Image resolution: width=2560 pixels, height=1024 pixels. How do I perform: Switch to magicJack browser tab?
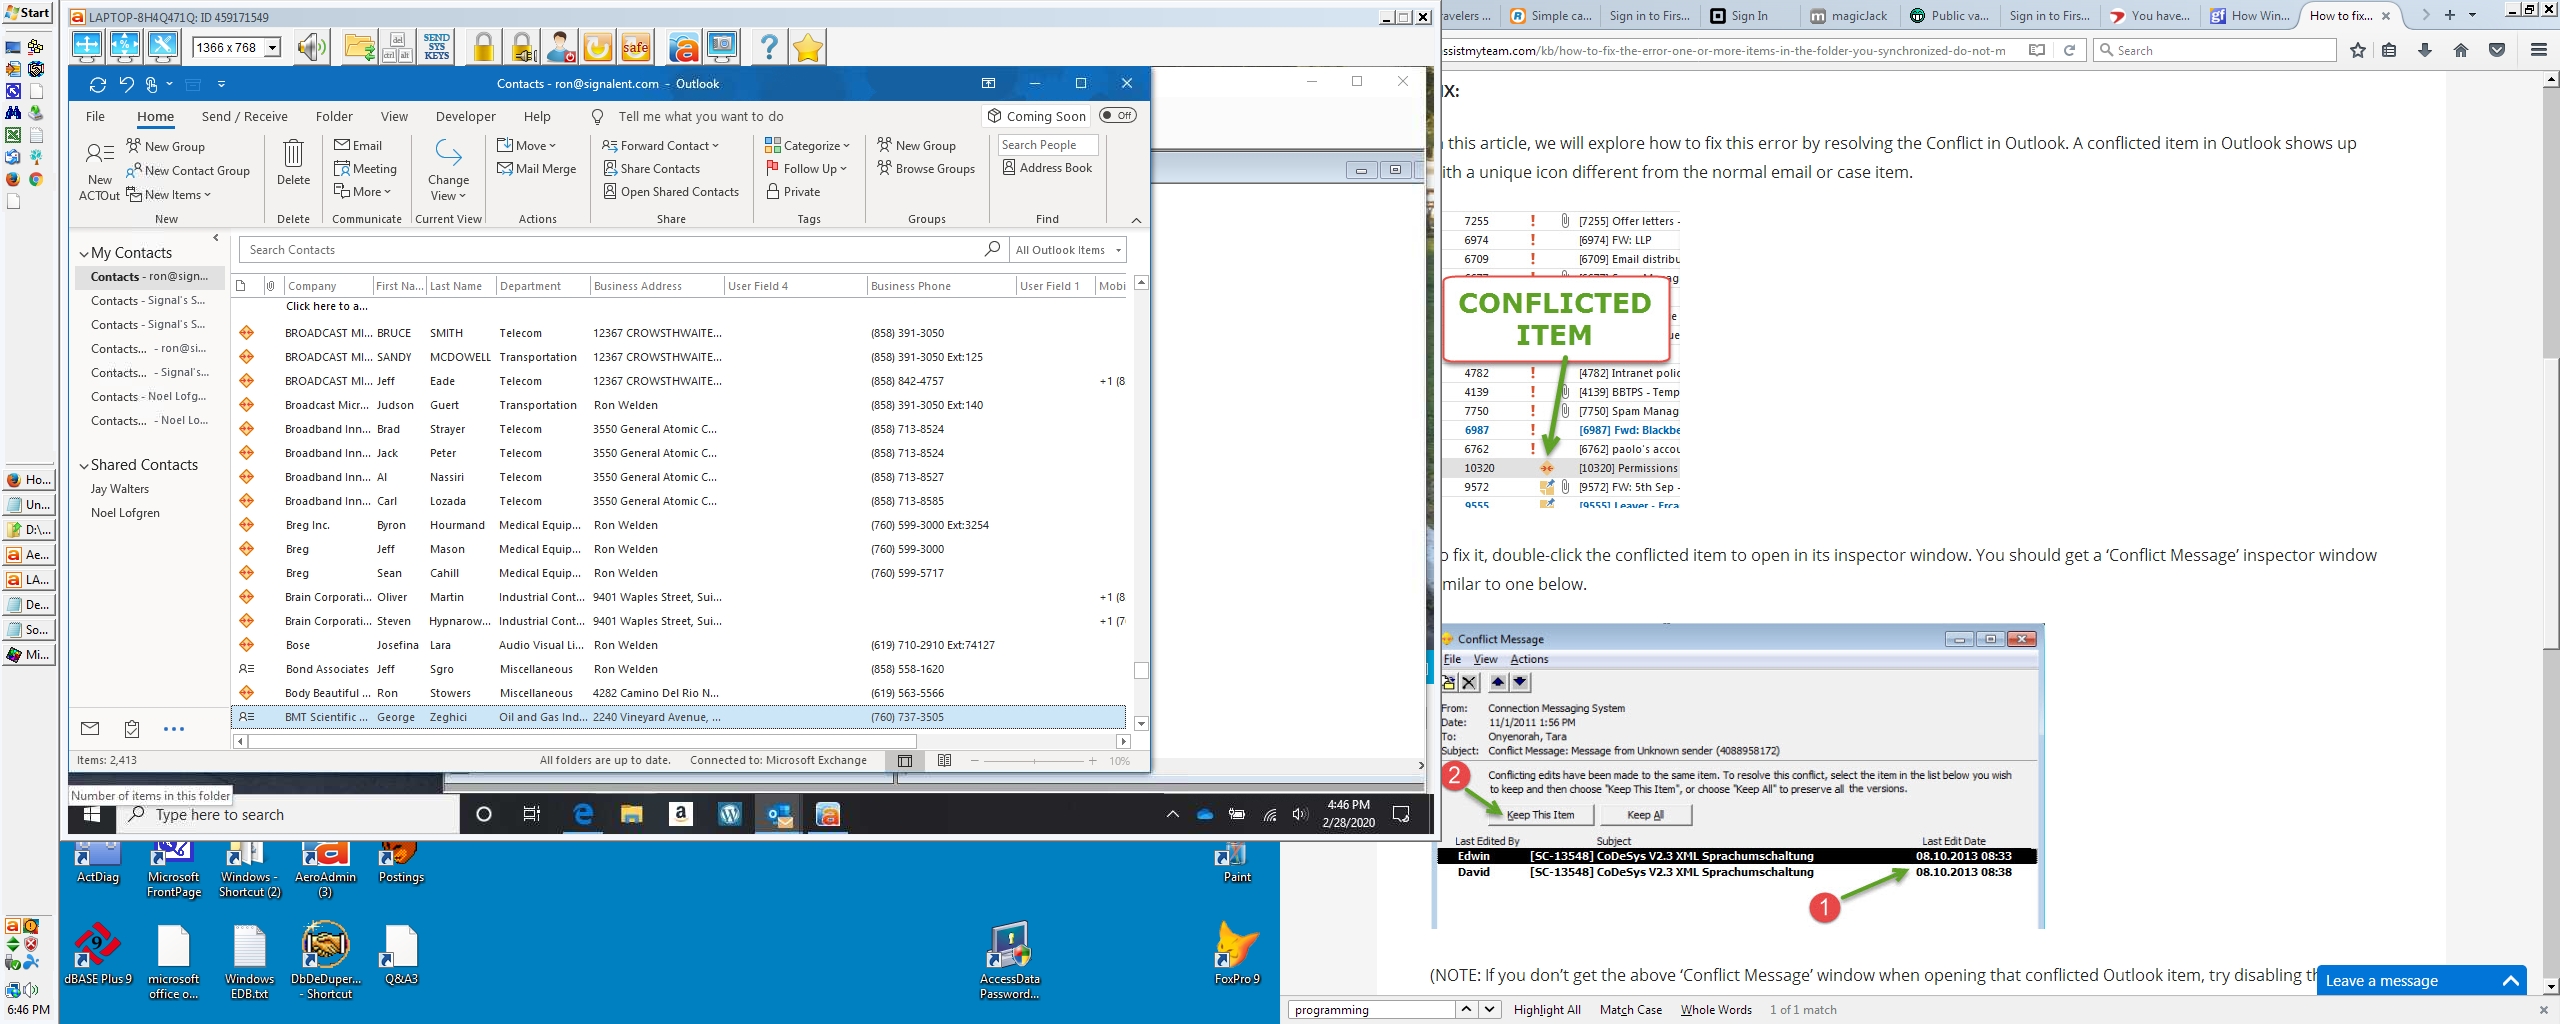click(1849, 15)
